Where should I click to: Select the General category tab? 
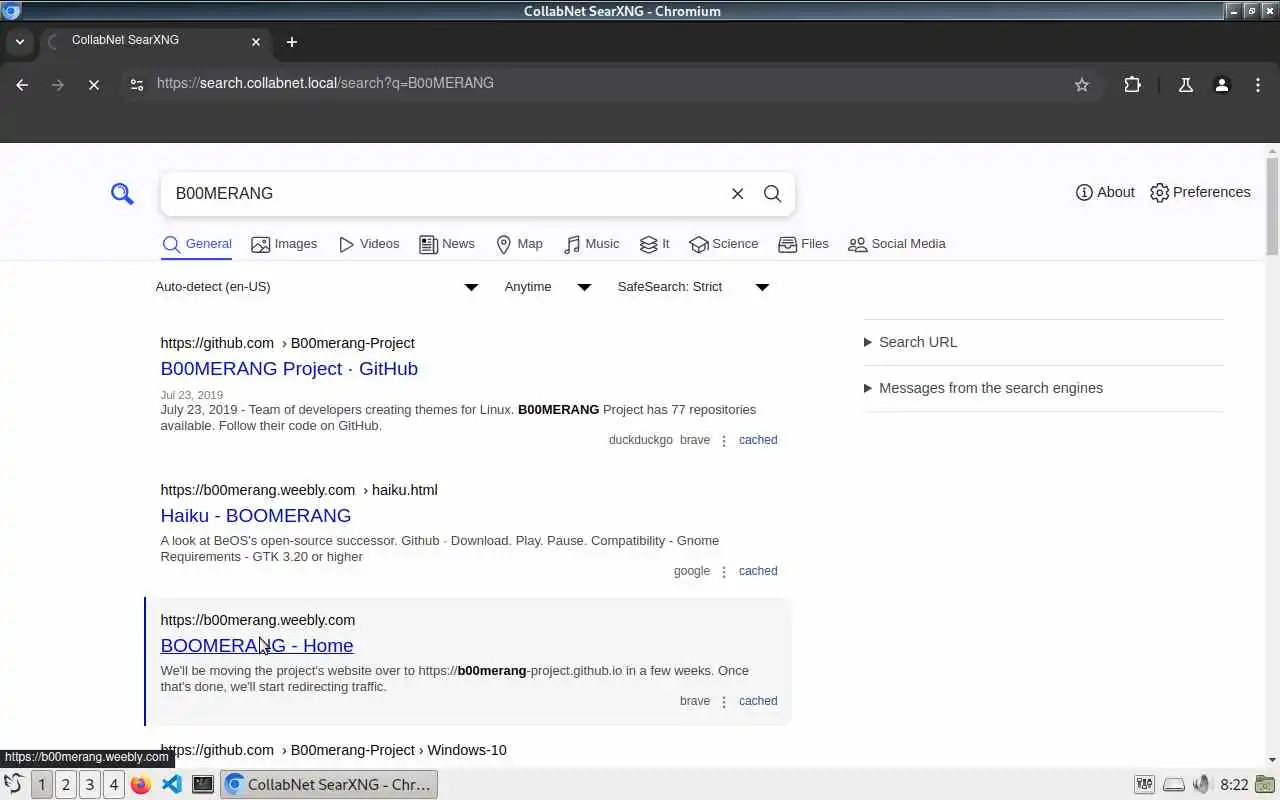[197, 244]
